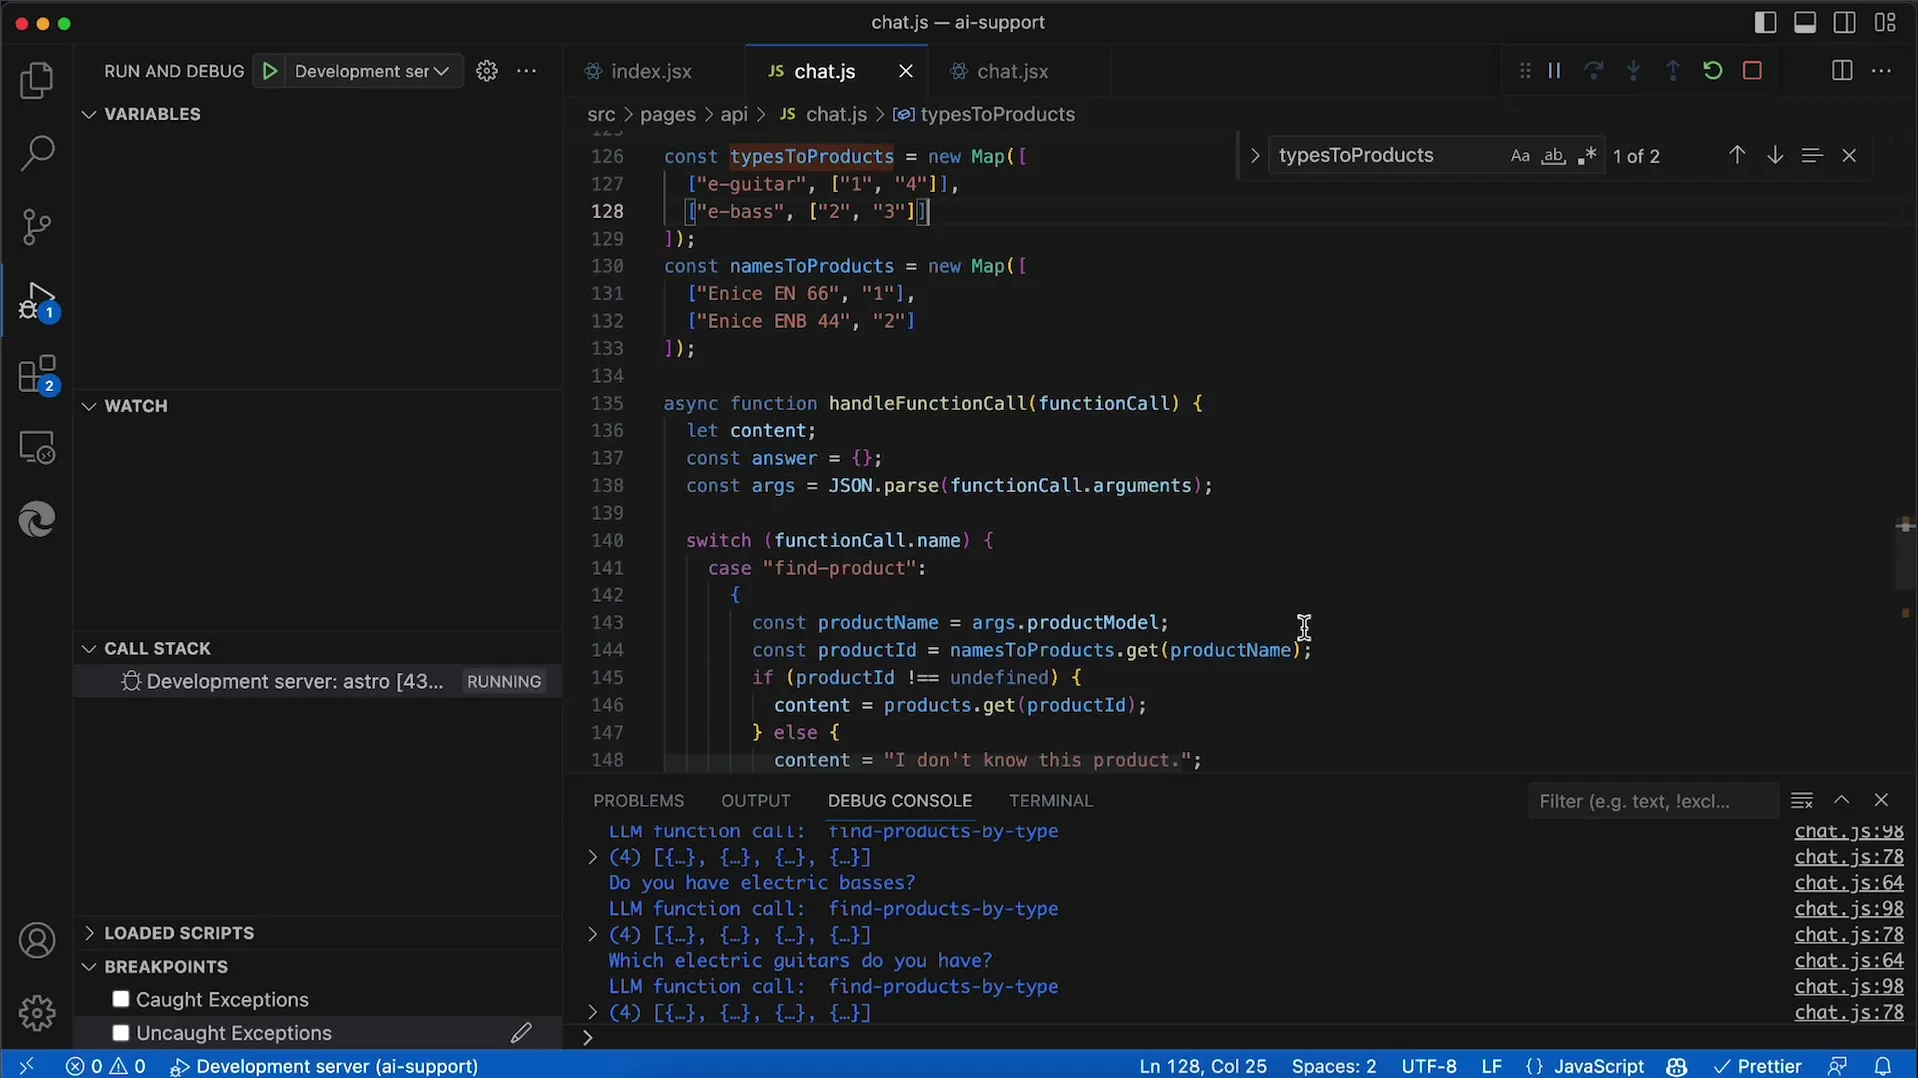Viewport: 1918px width, 1078px height.
Task: Select DEBUG CONSOLE panel tab
Action: coord(900,801)
